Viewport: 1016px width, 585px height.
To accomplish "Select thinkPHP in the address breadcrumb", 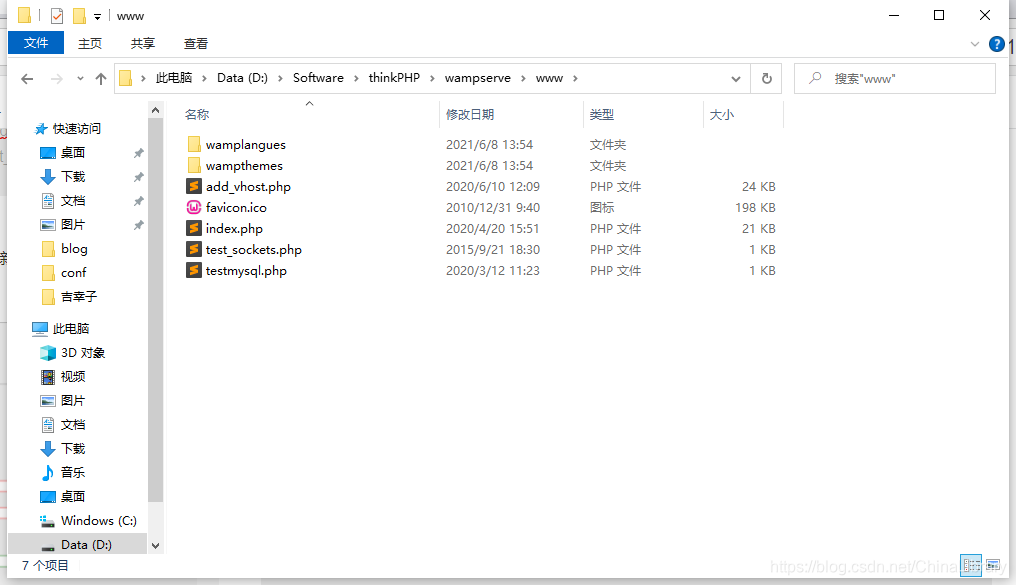I will 394,78.
